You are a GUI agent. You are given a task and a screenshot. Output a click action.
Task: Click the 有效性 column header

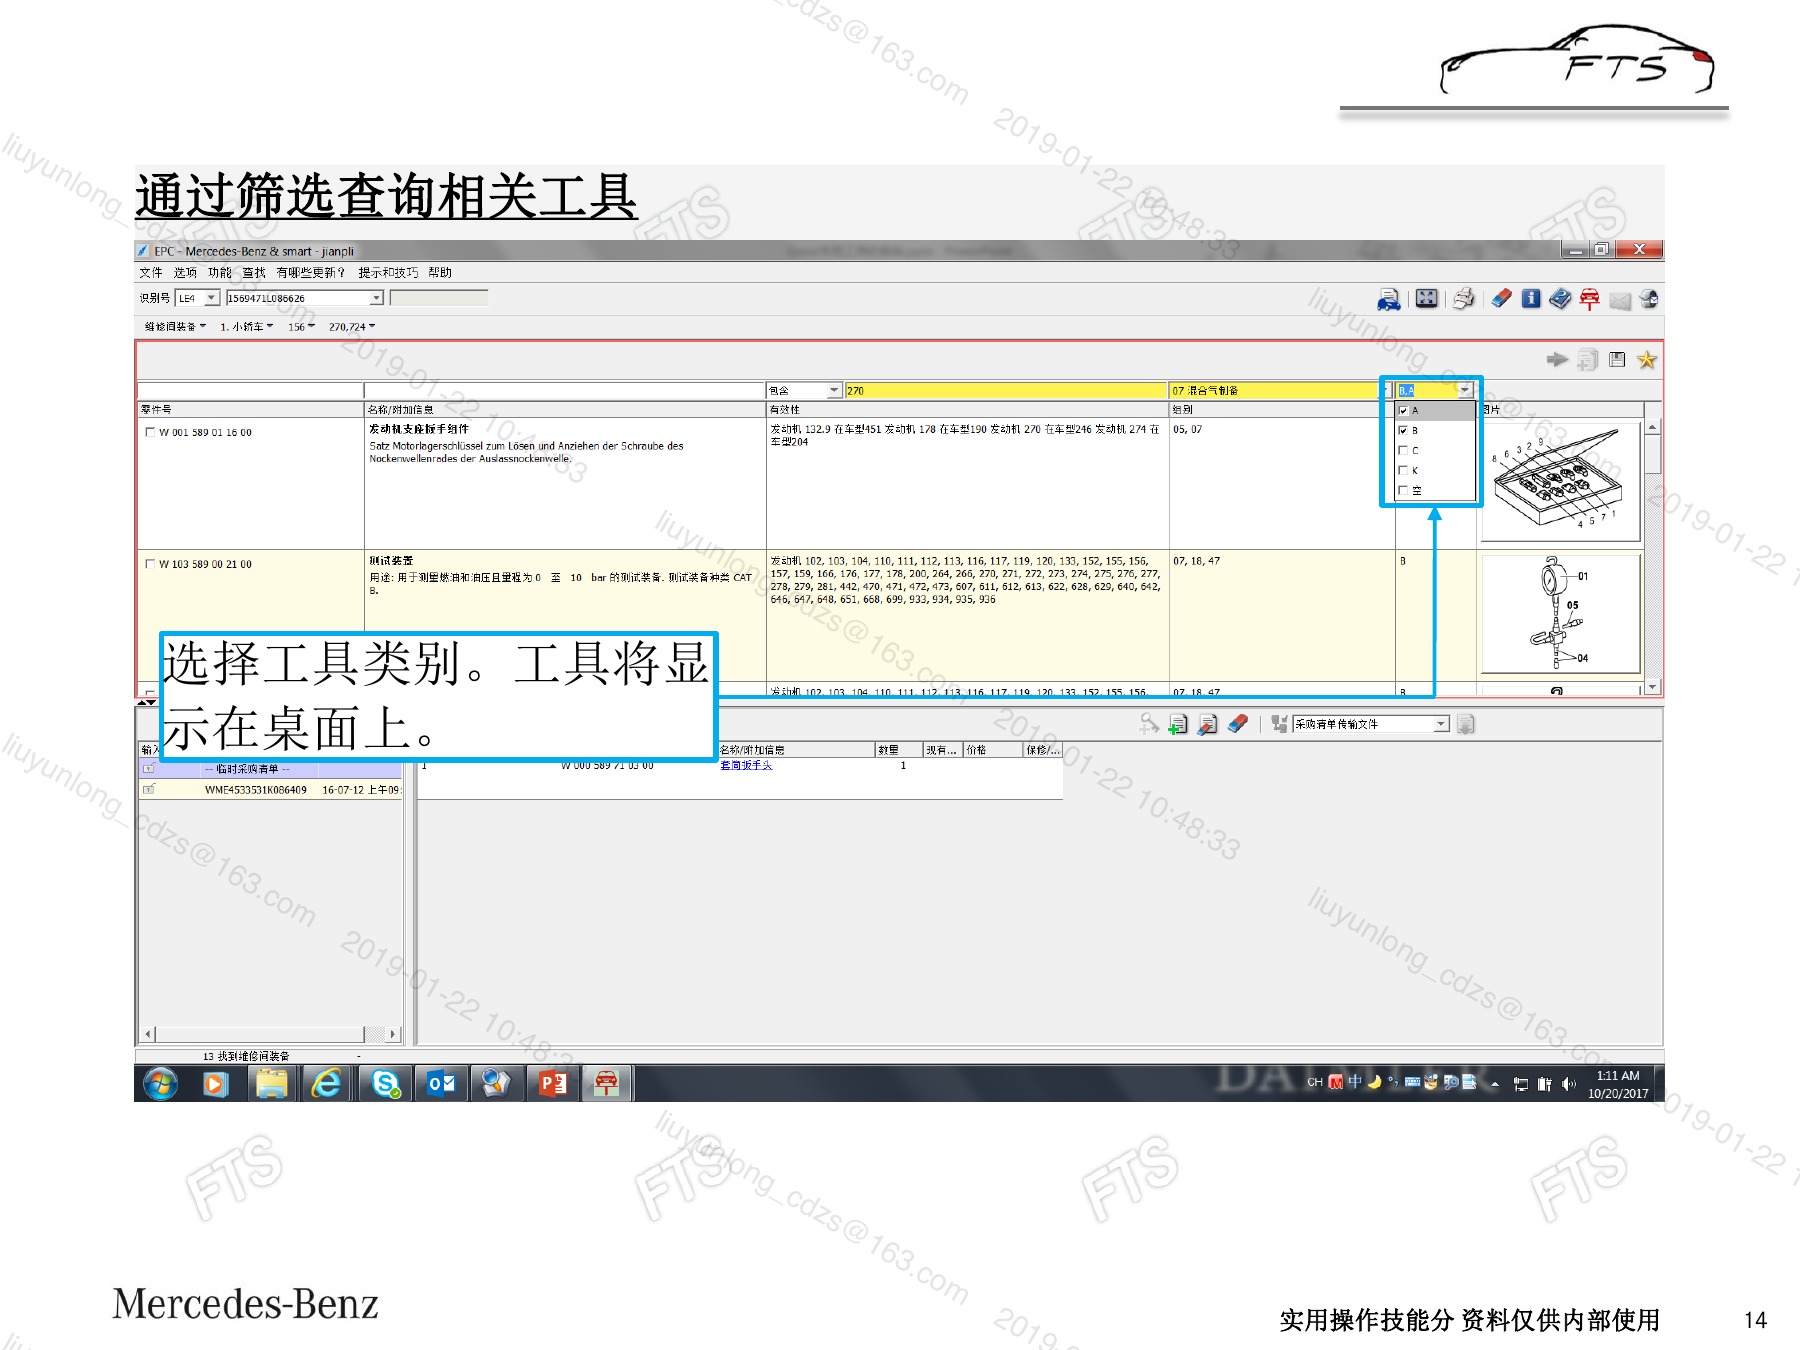968,410
